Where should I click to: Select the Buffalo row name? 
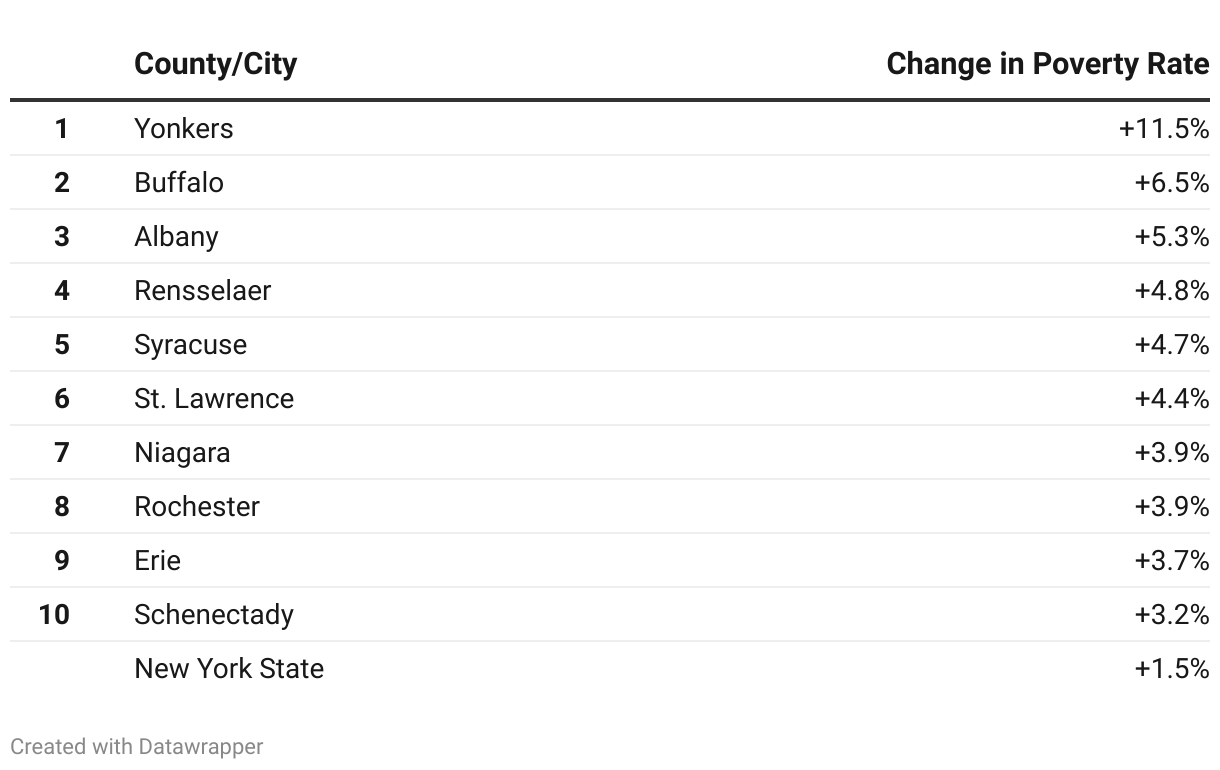point(179,183)
